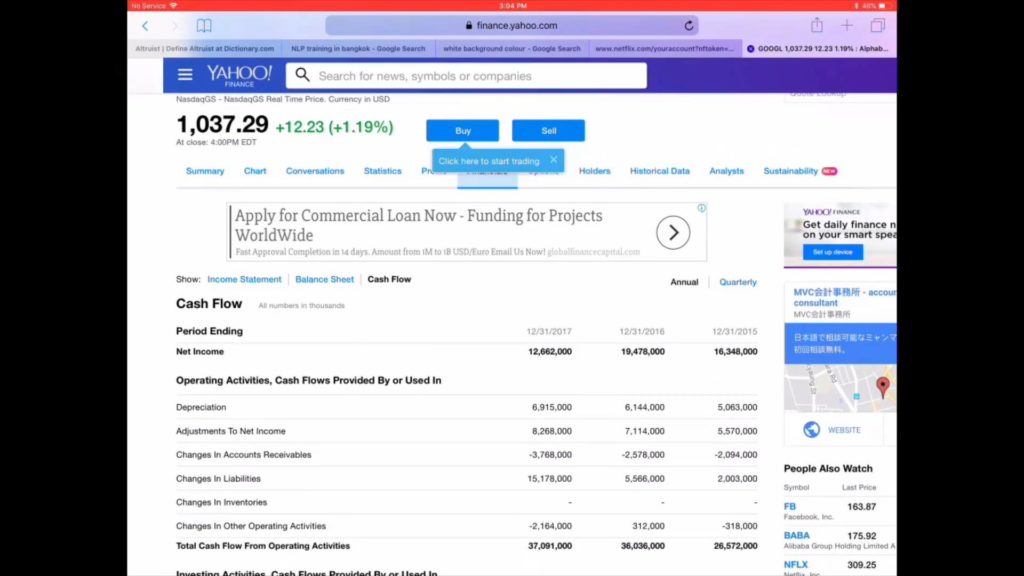1024x576 pixels.
Task: Open the FB symbol under People Also Watch
Action: [790, 506]
